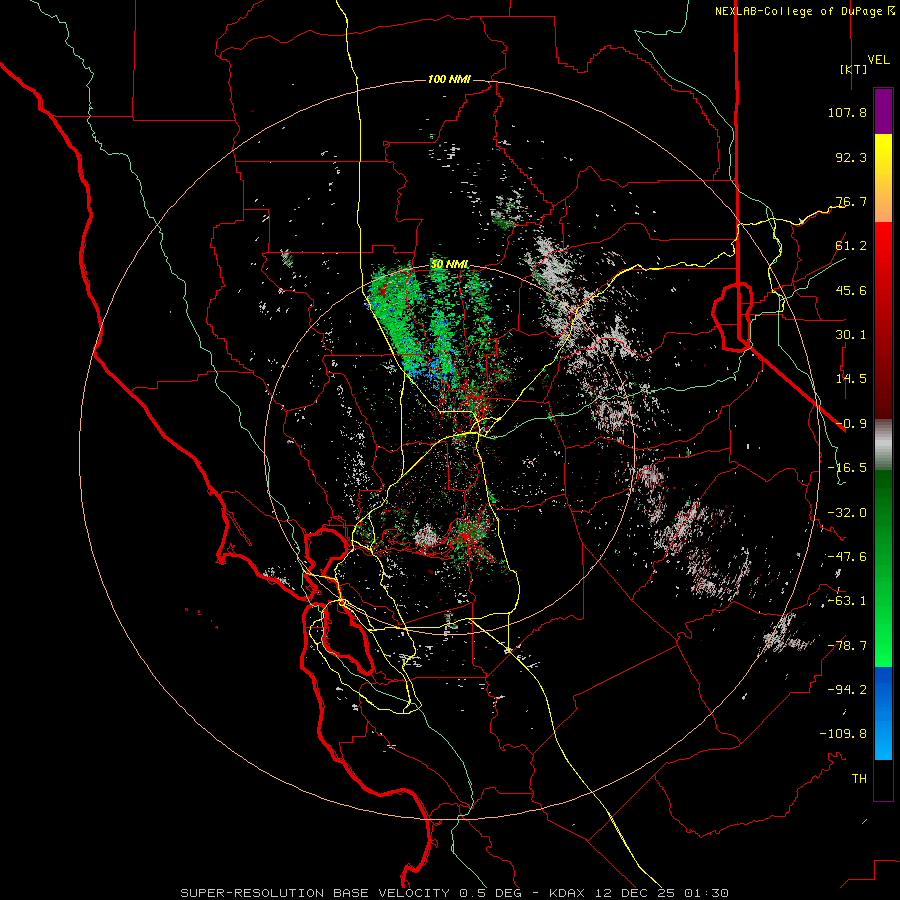Click the TH label on the legend
900x900 pixels.
pyautogui.click(x=859, y=779)
